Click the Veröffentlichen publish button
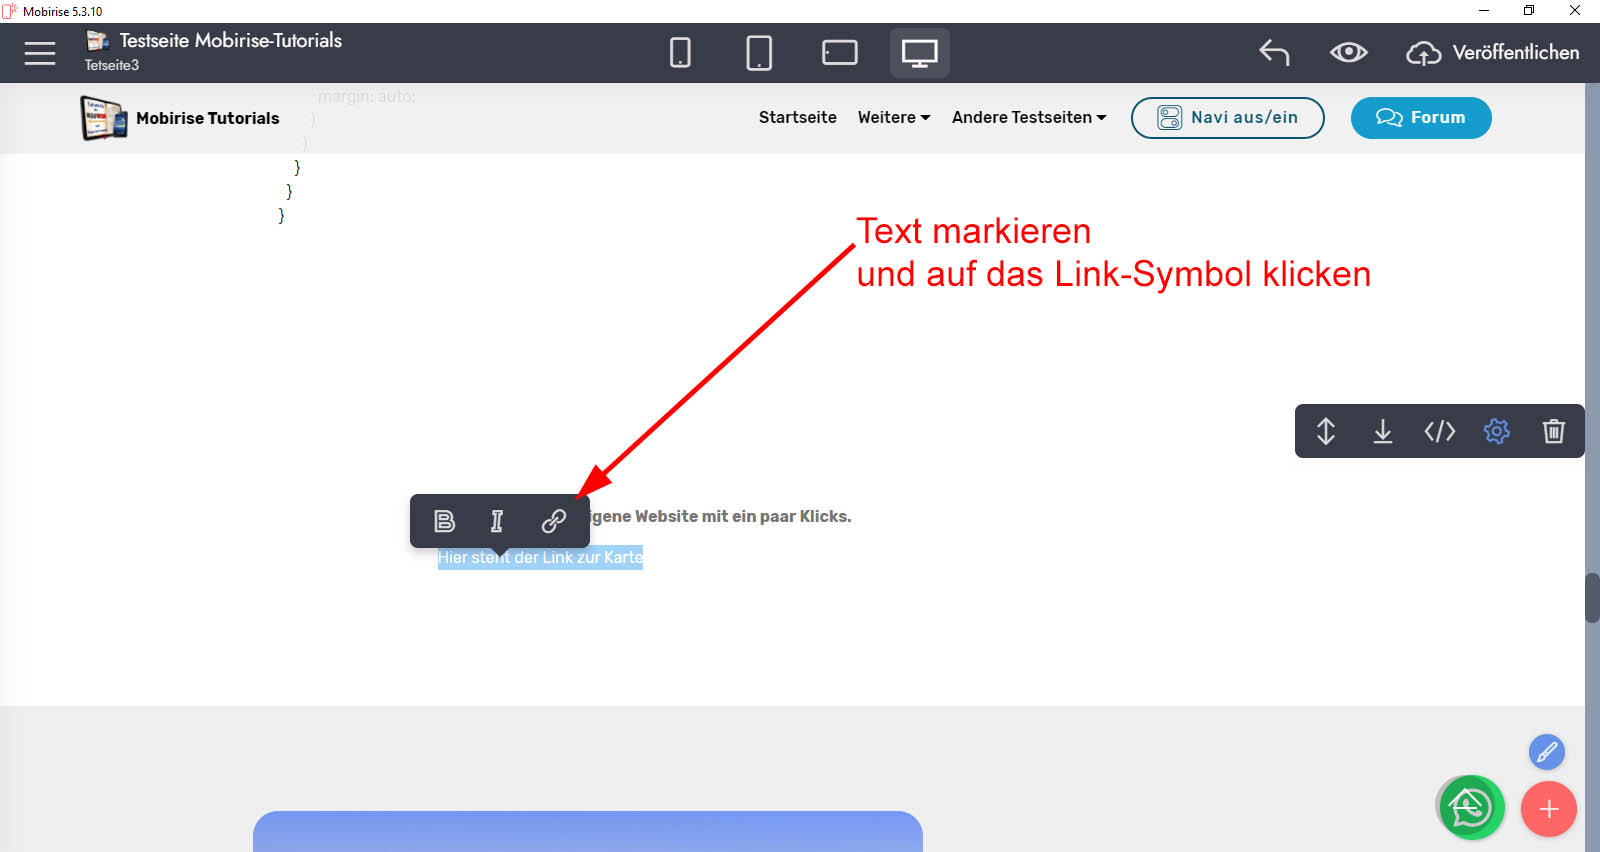Screen dimensions: 1600x852 pyautogui.click(x=1493, y=53)
